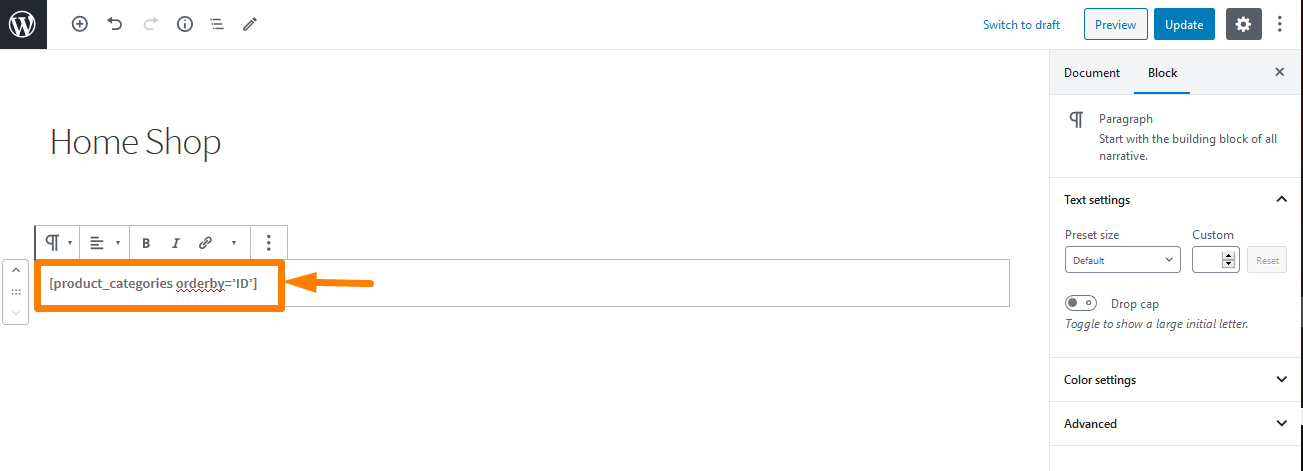The image size is (1303, 471).
Task: Open paragraph block more options
Action: coord(268,243)
